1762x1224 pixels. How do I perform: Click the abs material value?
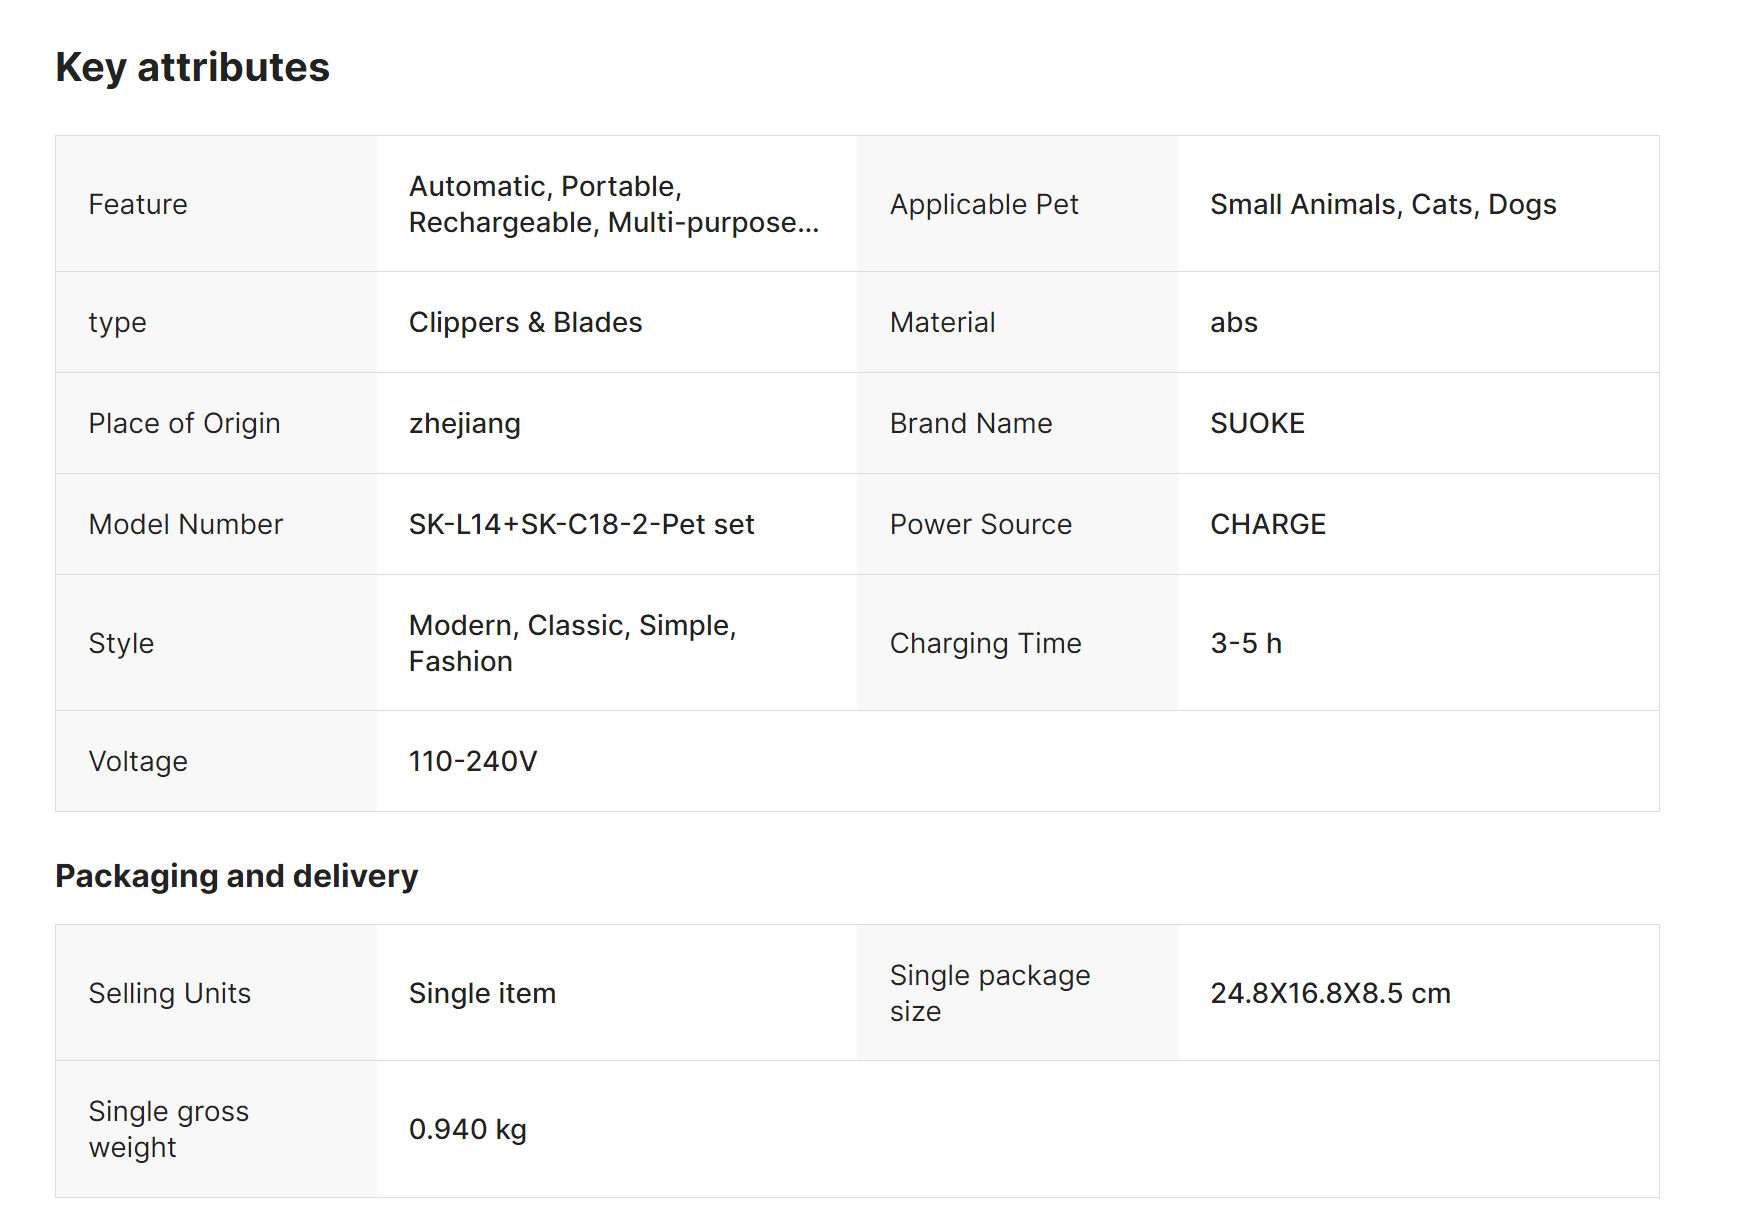(1233, 322)
